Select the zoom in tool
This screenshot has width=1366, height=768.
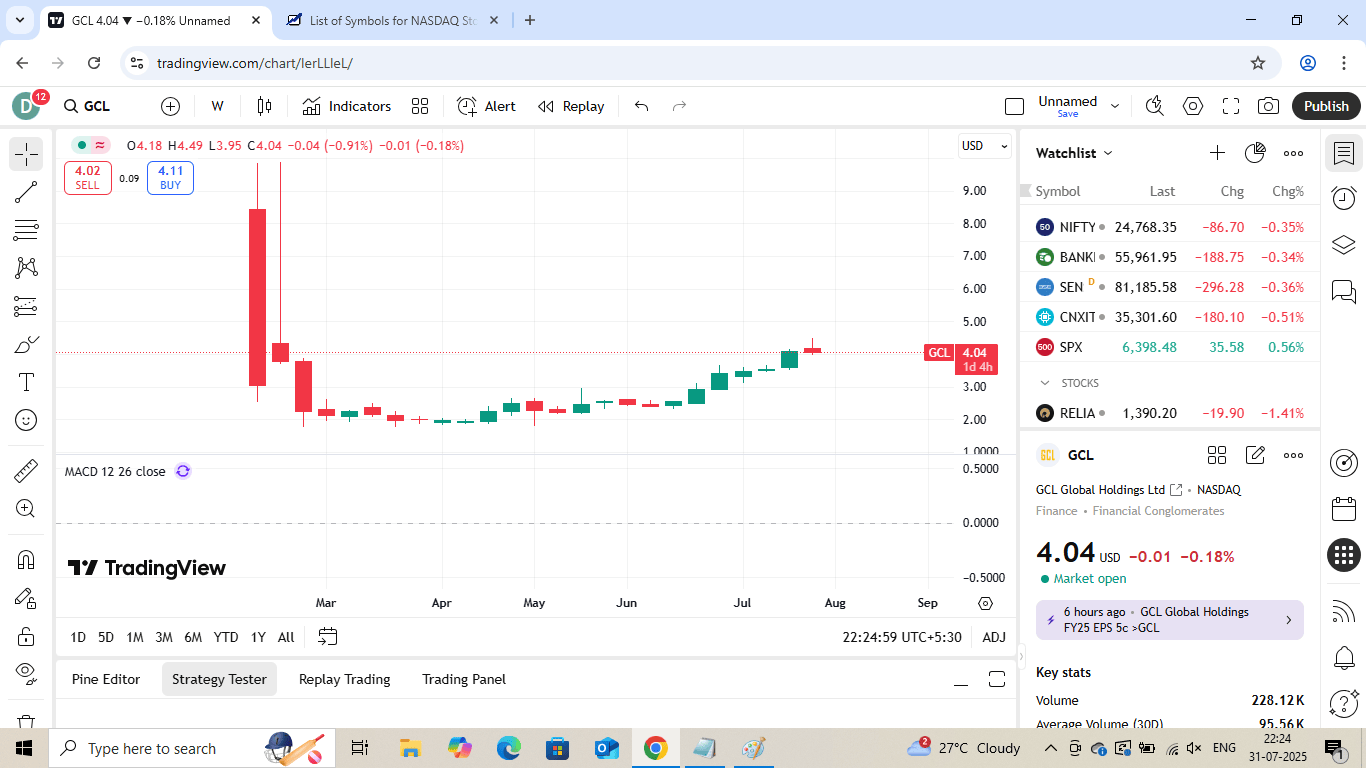click(x=26, y=508)
